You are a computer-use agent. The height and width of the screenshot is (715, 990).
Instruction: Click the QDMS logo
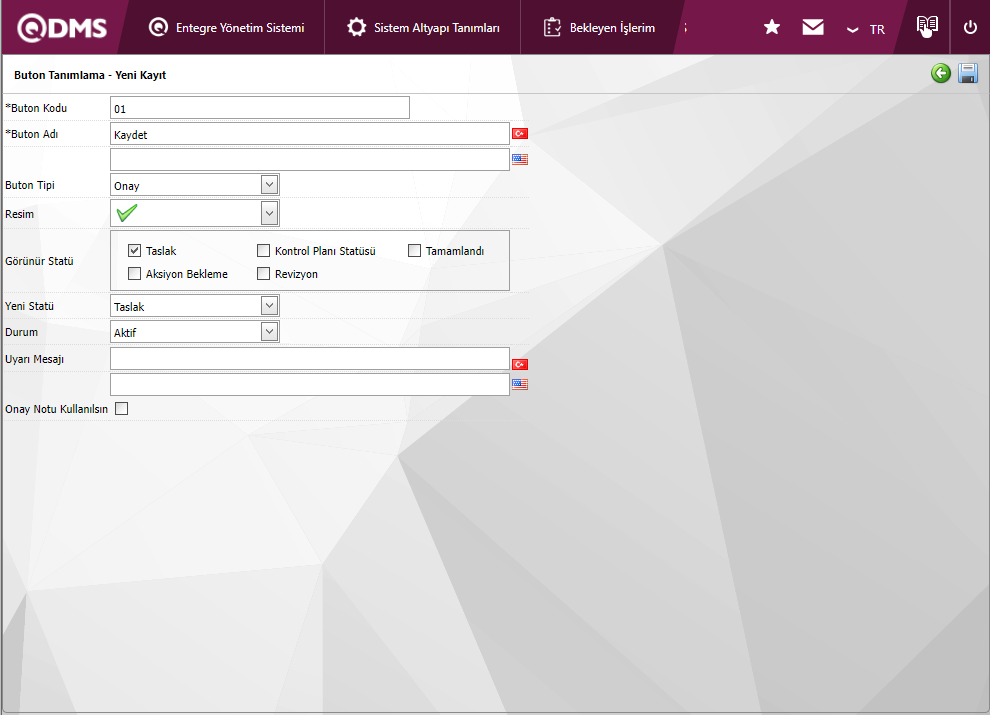point(62,28)
